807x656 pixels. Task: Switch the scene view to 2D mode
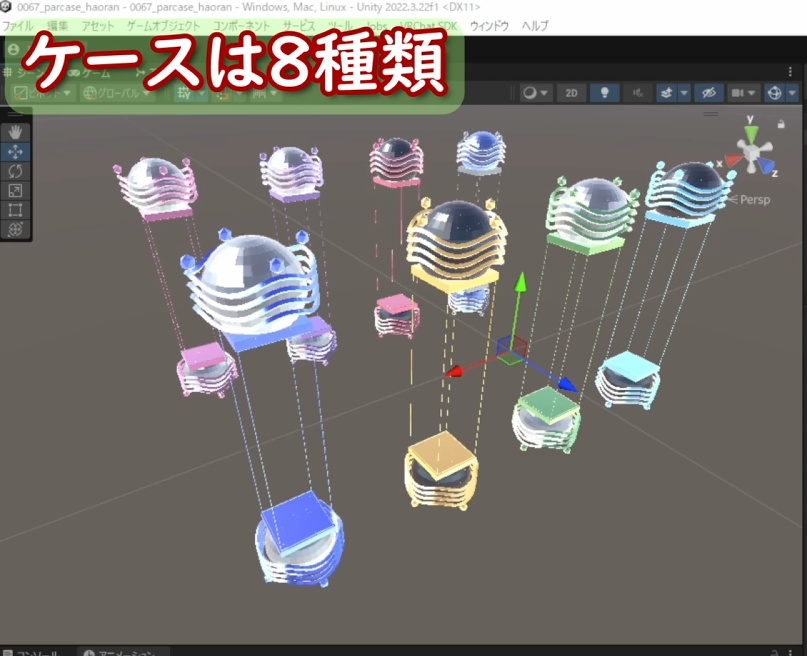click(x=570, y=91)
